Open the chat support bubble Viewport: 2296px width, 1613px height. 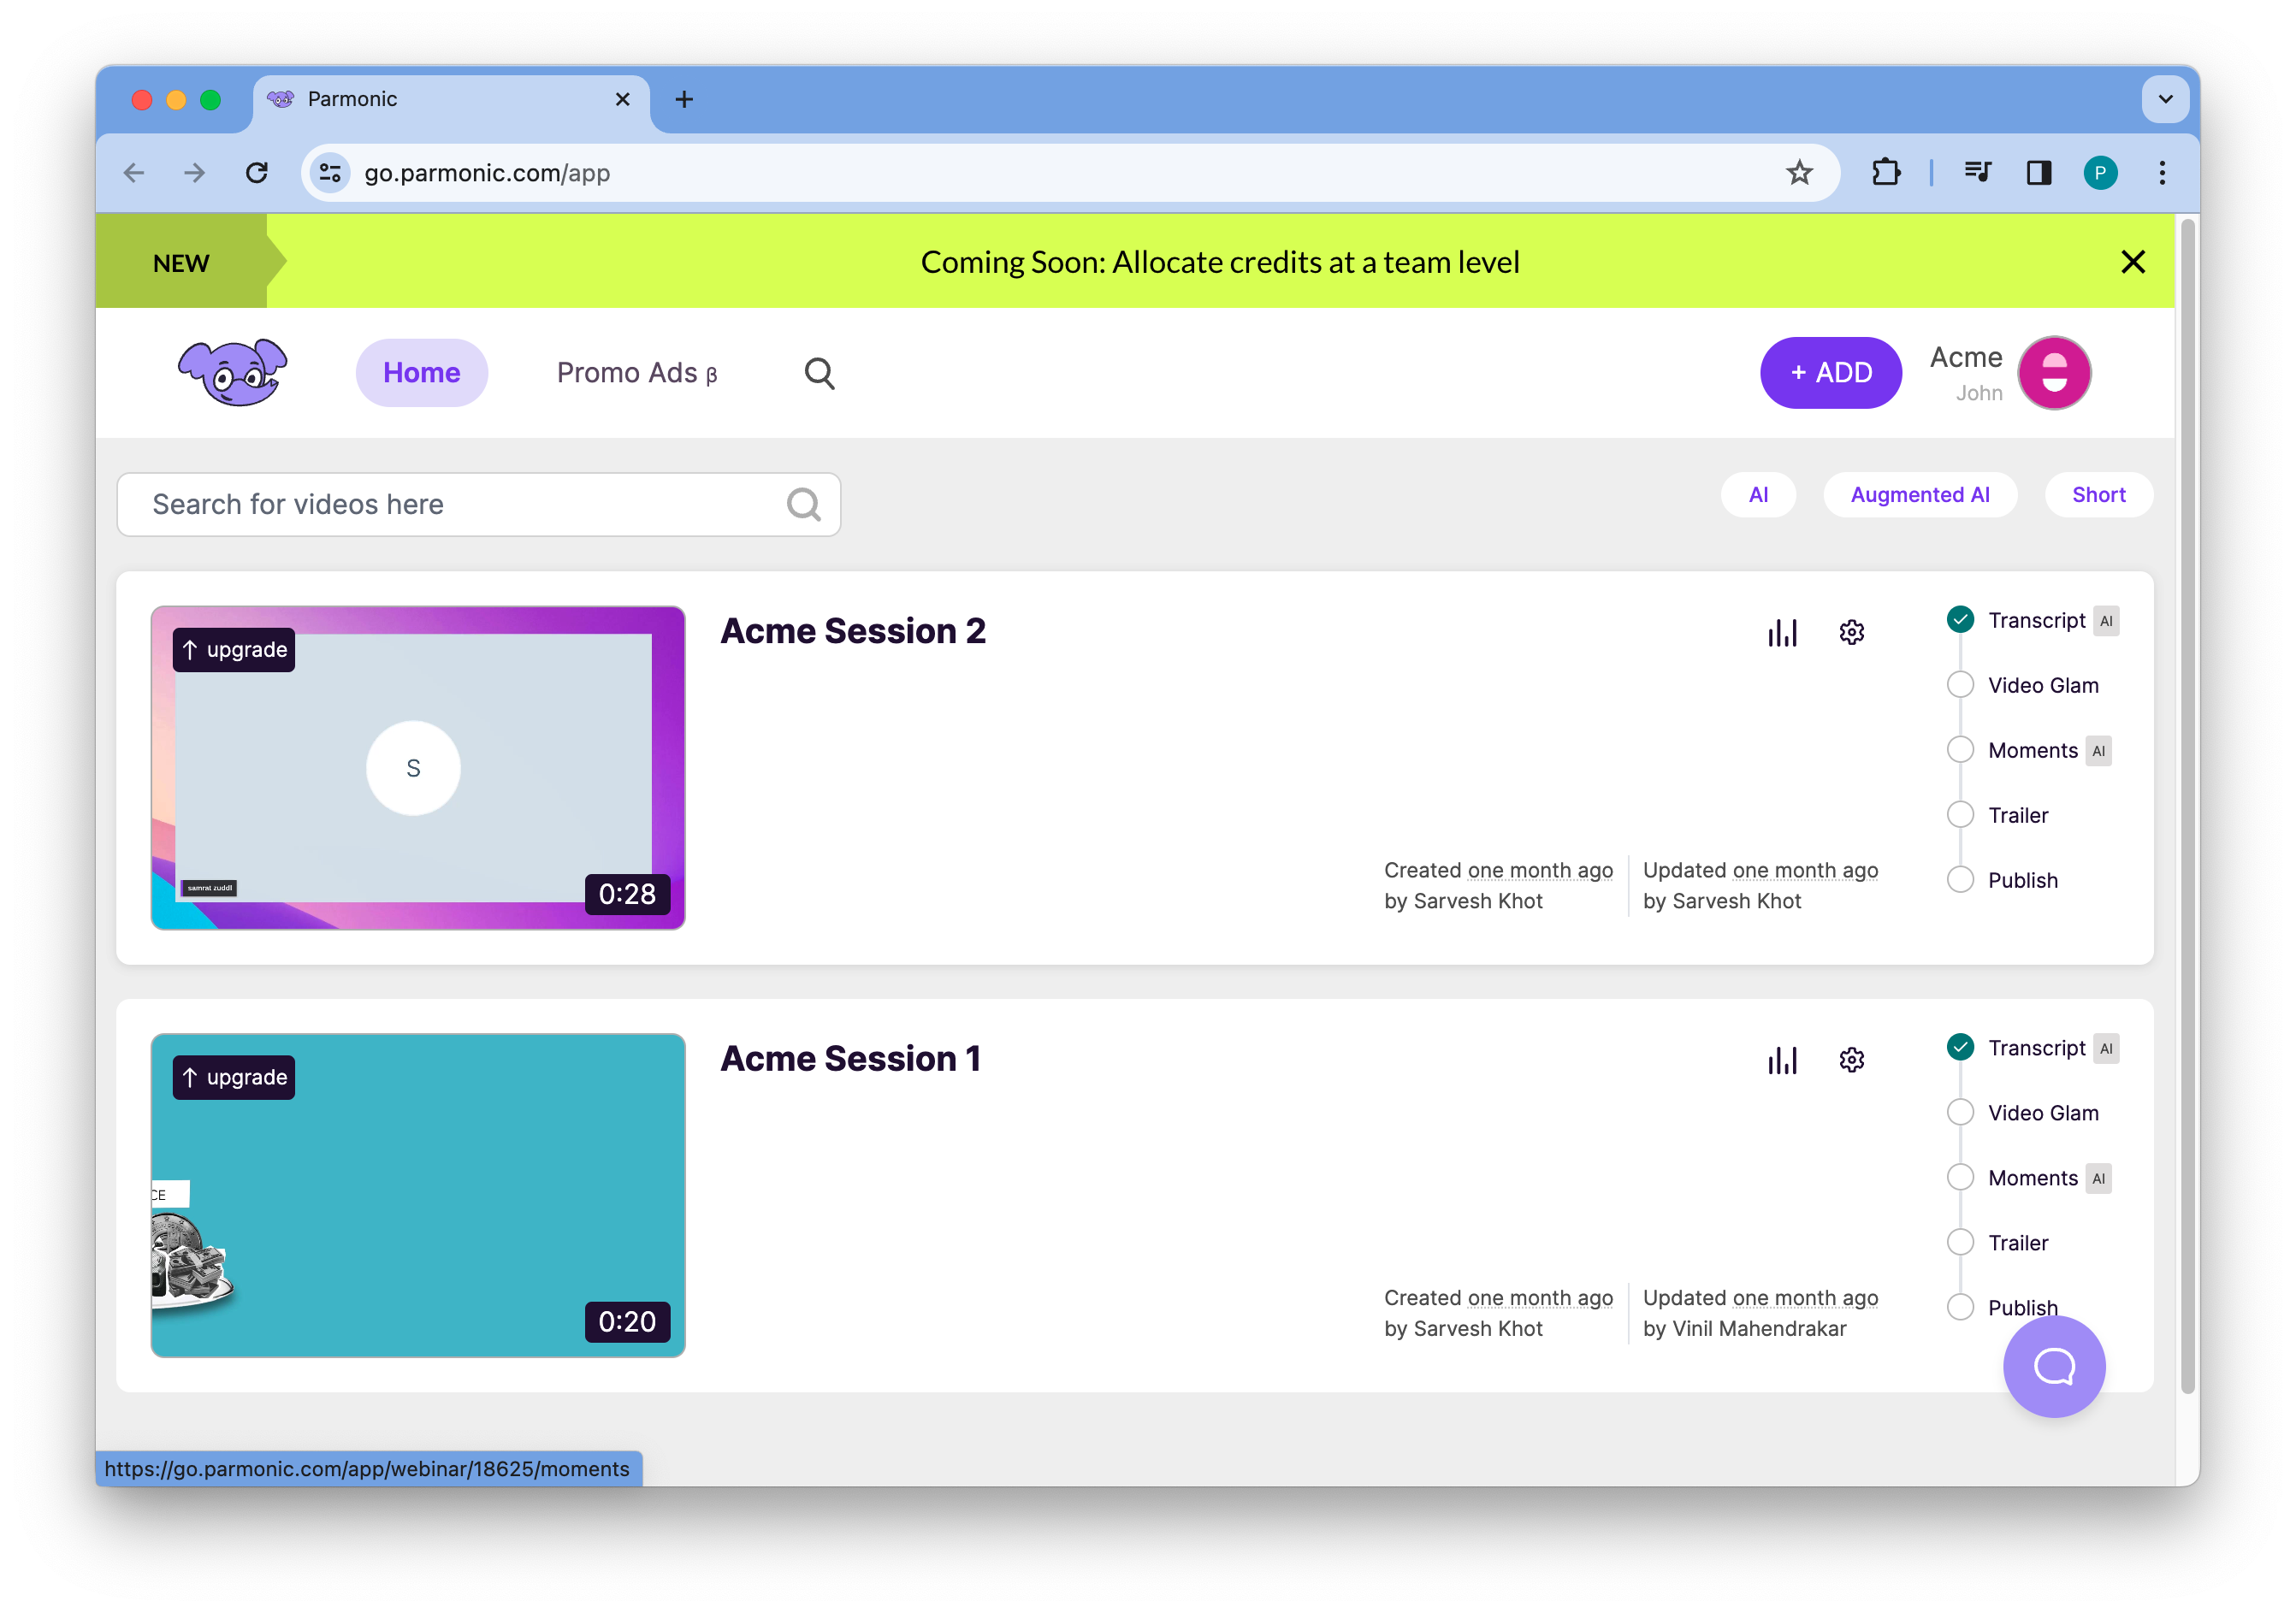(2053, 1366)
